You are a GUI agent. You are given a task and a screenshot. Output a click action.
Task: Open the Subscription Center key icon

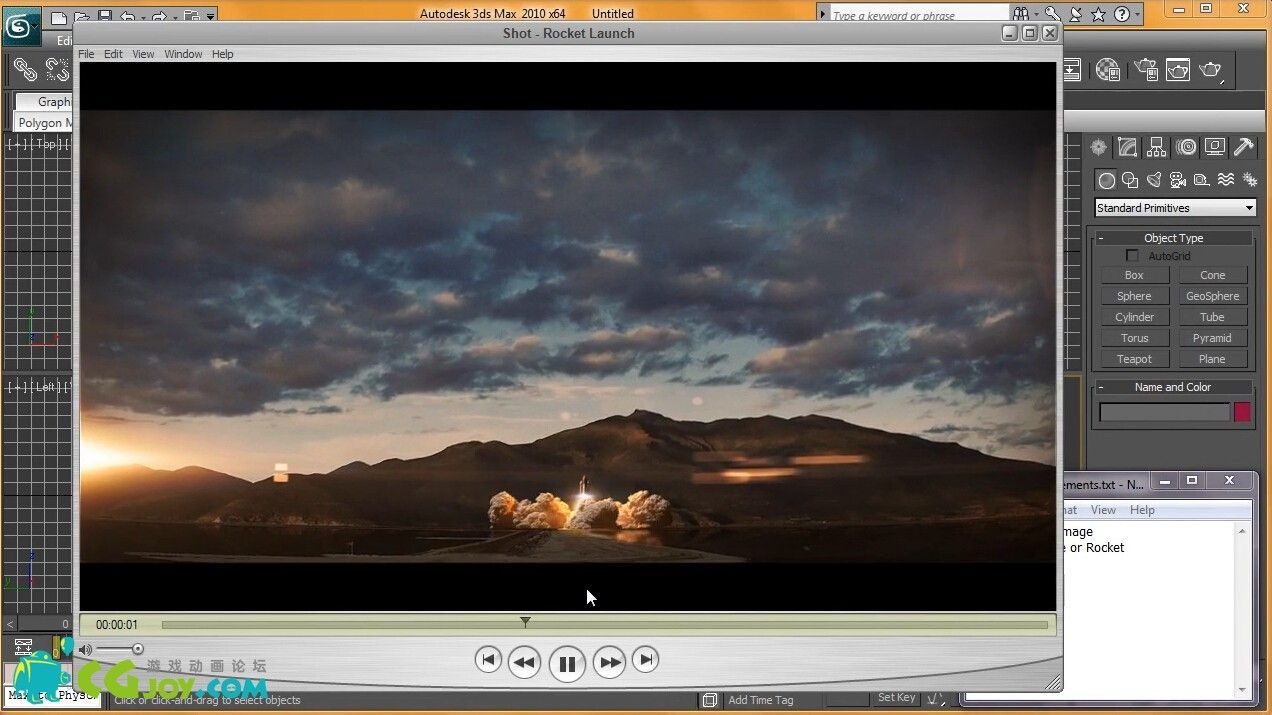[x=1053, y=14]
